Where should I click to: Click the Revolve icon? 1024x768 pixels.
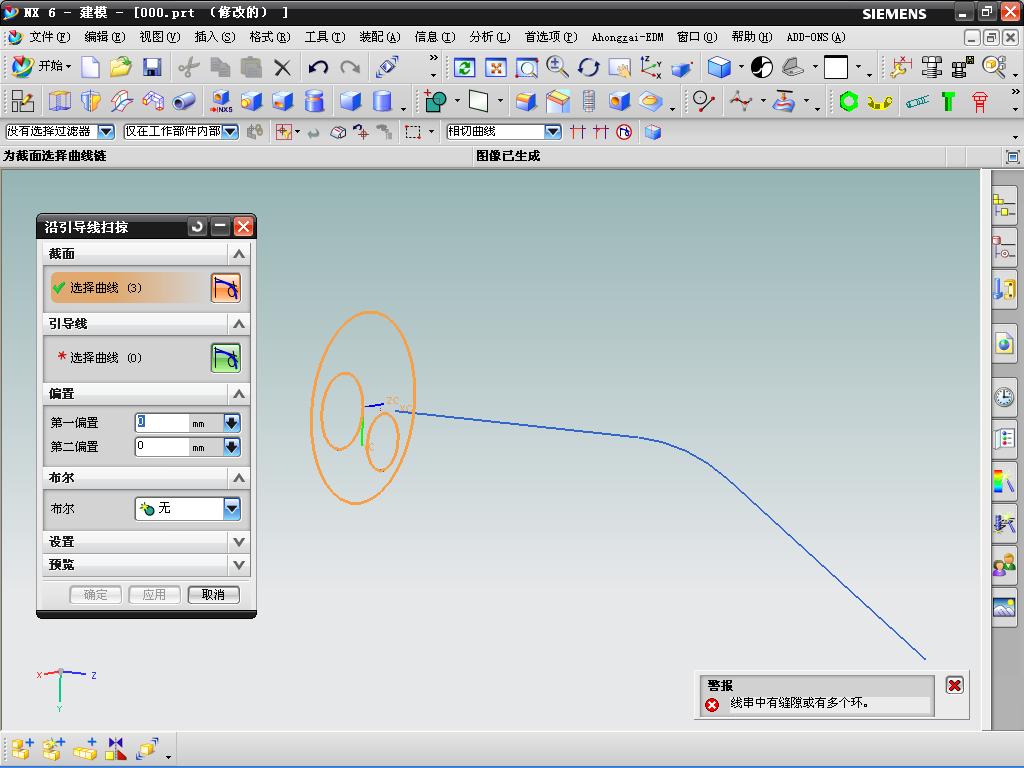pyautogui.click(x=91, y=101)
